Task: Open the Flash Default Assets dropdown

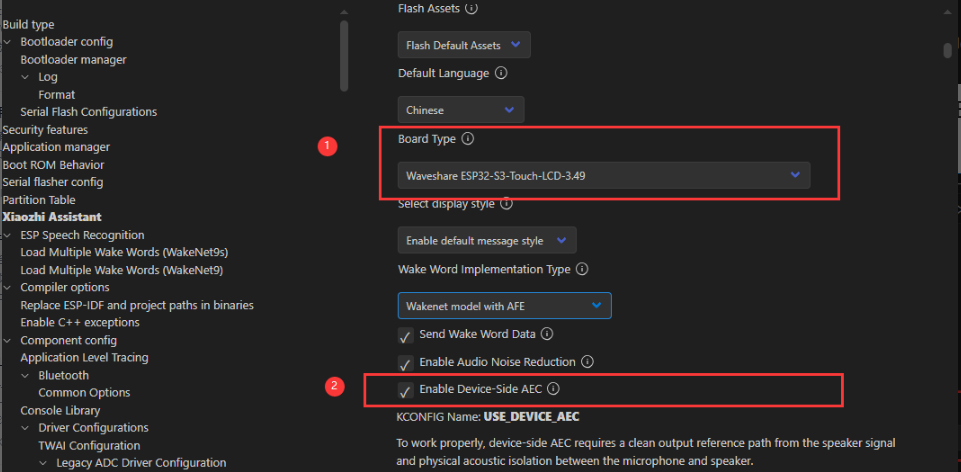Action: tap(463, 45)
